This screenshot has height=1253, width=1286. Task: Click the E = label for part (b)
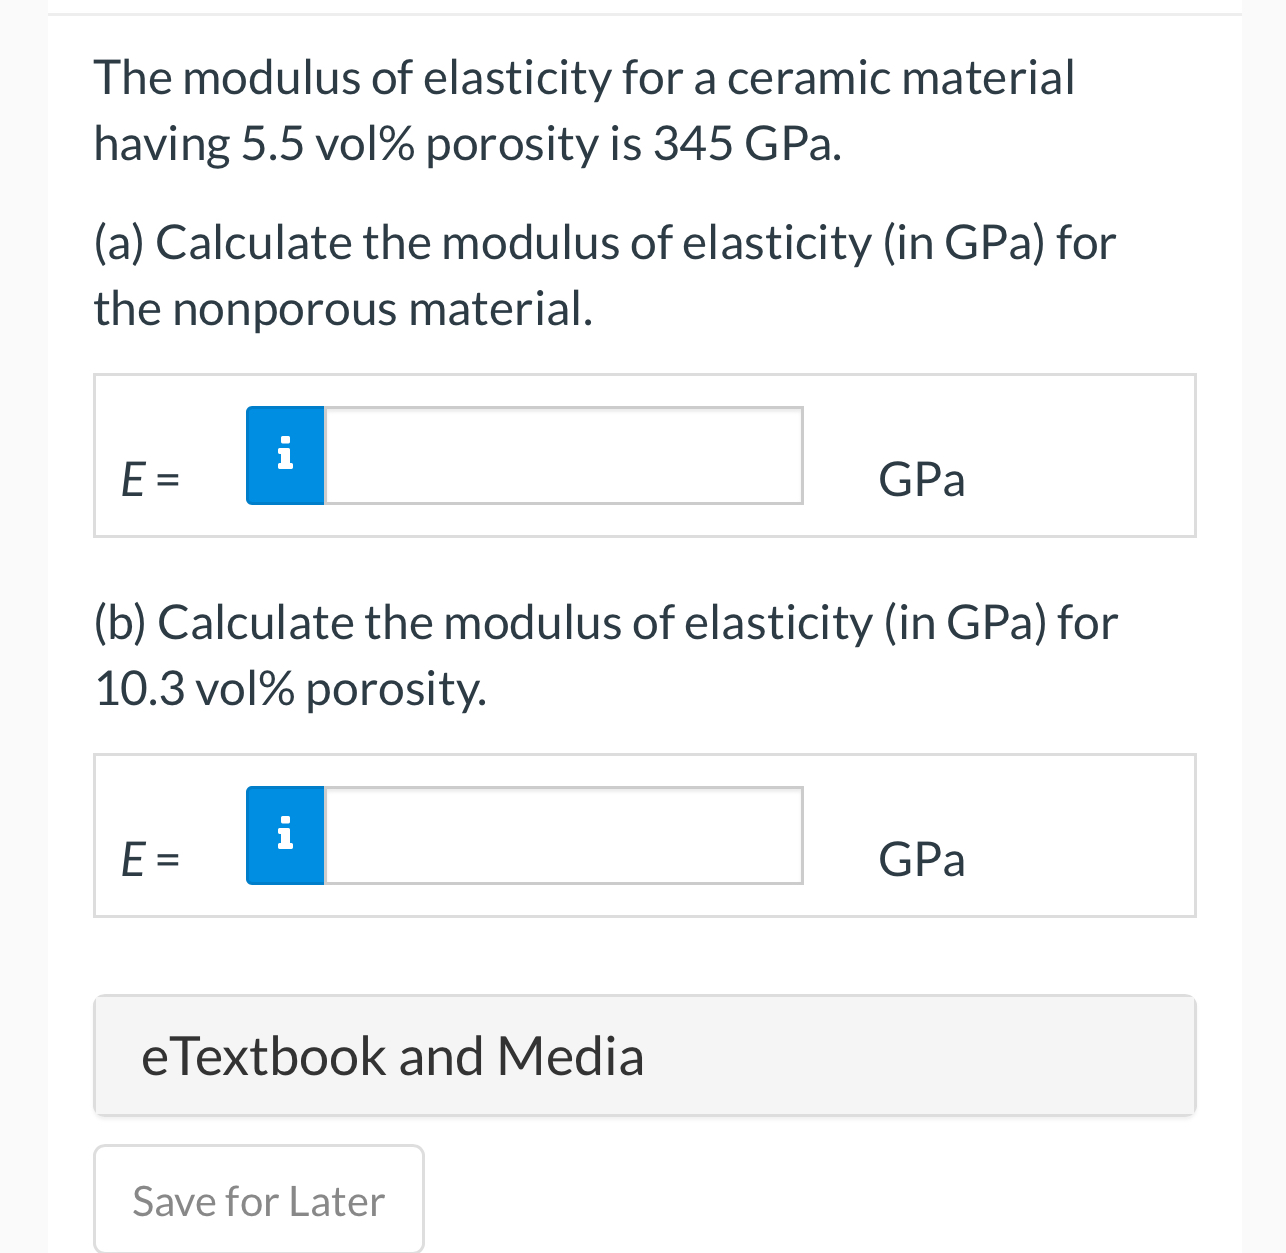(x=150, y=858)
